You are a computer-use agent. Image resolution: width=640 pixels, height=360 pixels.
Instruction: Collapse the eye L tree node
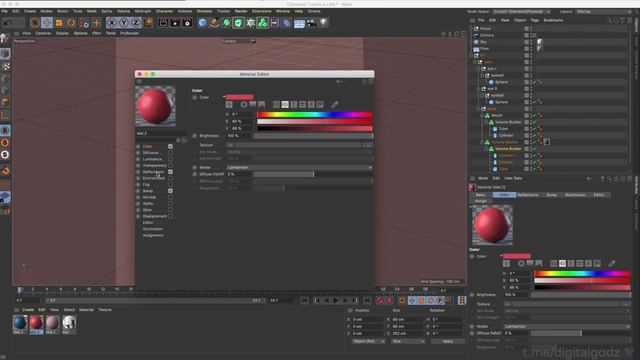[479, 69]
